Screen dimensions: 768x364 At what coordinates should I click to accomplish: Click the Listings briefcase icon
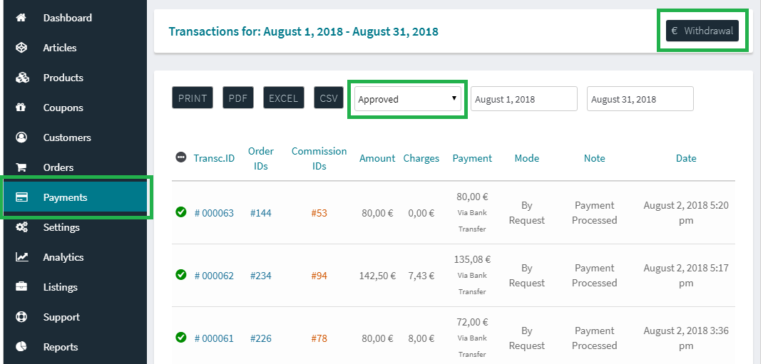click(x=21, y=287)
